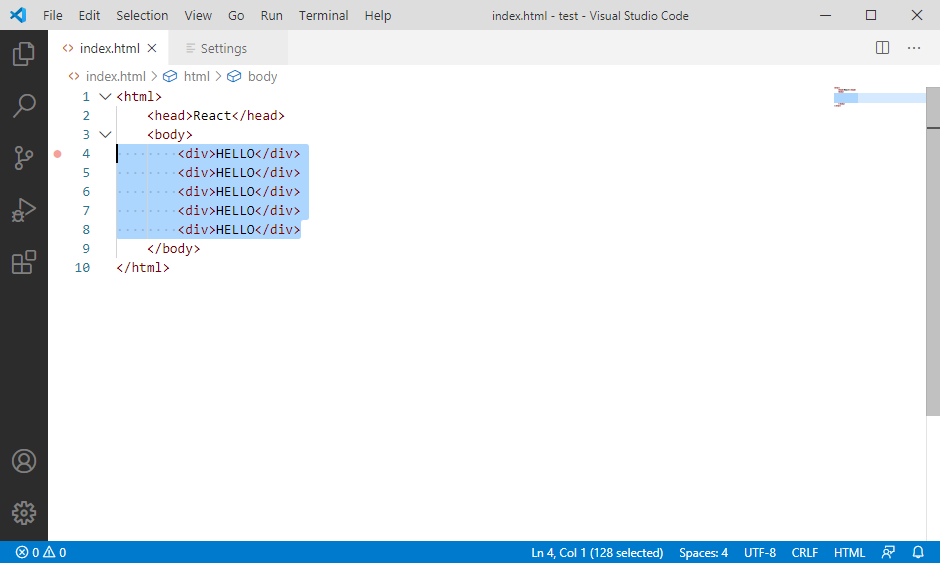Click the closing </html> tag

pos(143,268)
